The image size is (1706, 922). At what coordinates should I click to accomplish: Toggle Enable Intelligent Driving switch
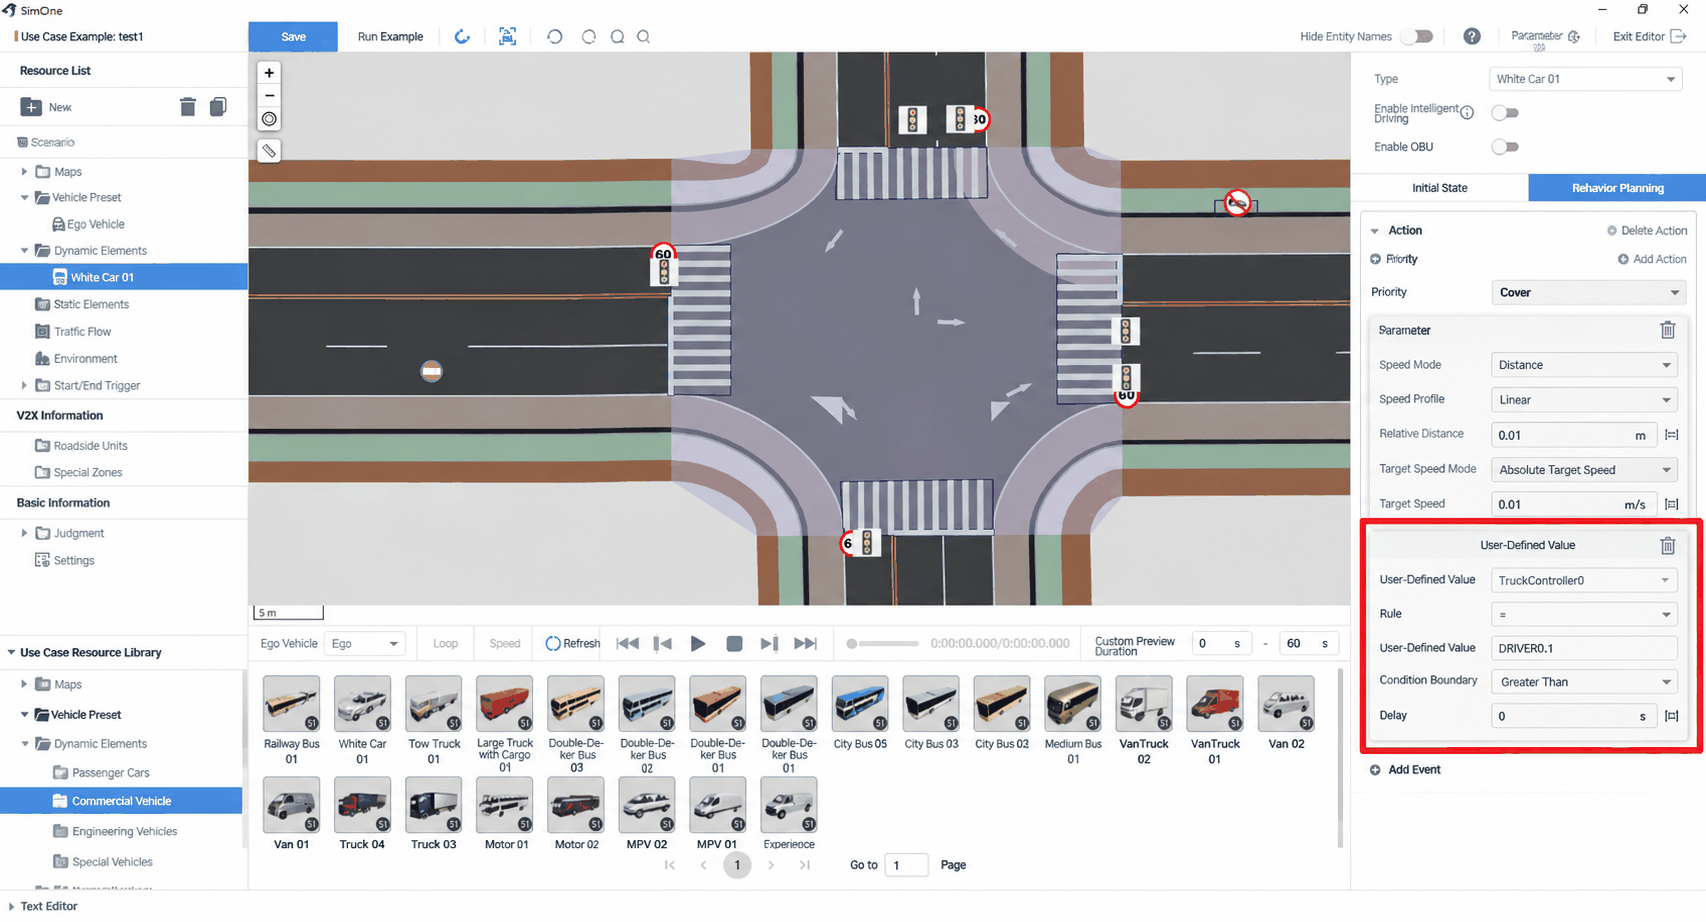click(x=1505, y=113)
